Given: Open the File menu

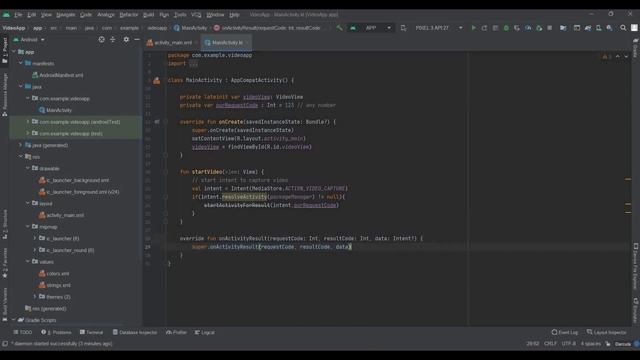Looking at the screenshot, I should pyautogui.click(x=18, y=15).
